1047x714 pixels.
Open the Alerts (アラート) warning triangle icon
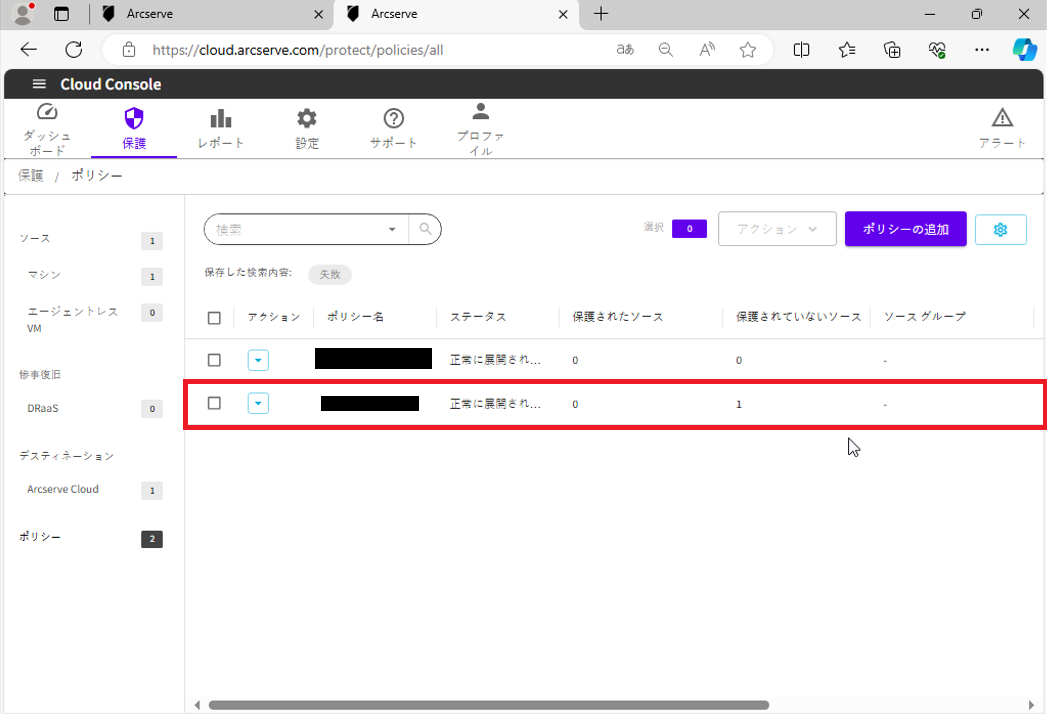(x=1001, y=118)
